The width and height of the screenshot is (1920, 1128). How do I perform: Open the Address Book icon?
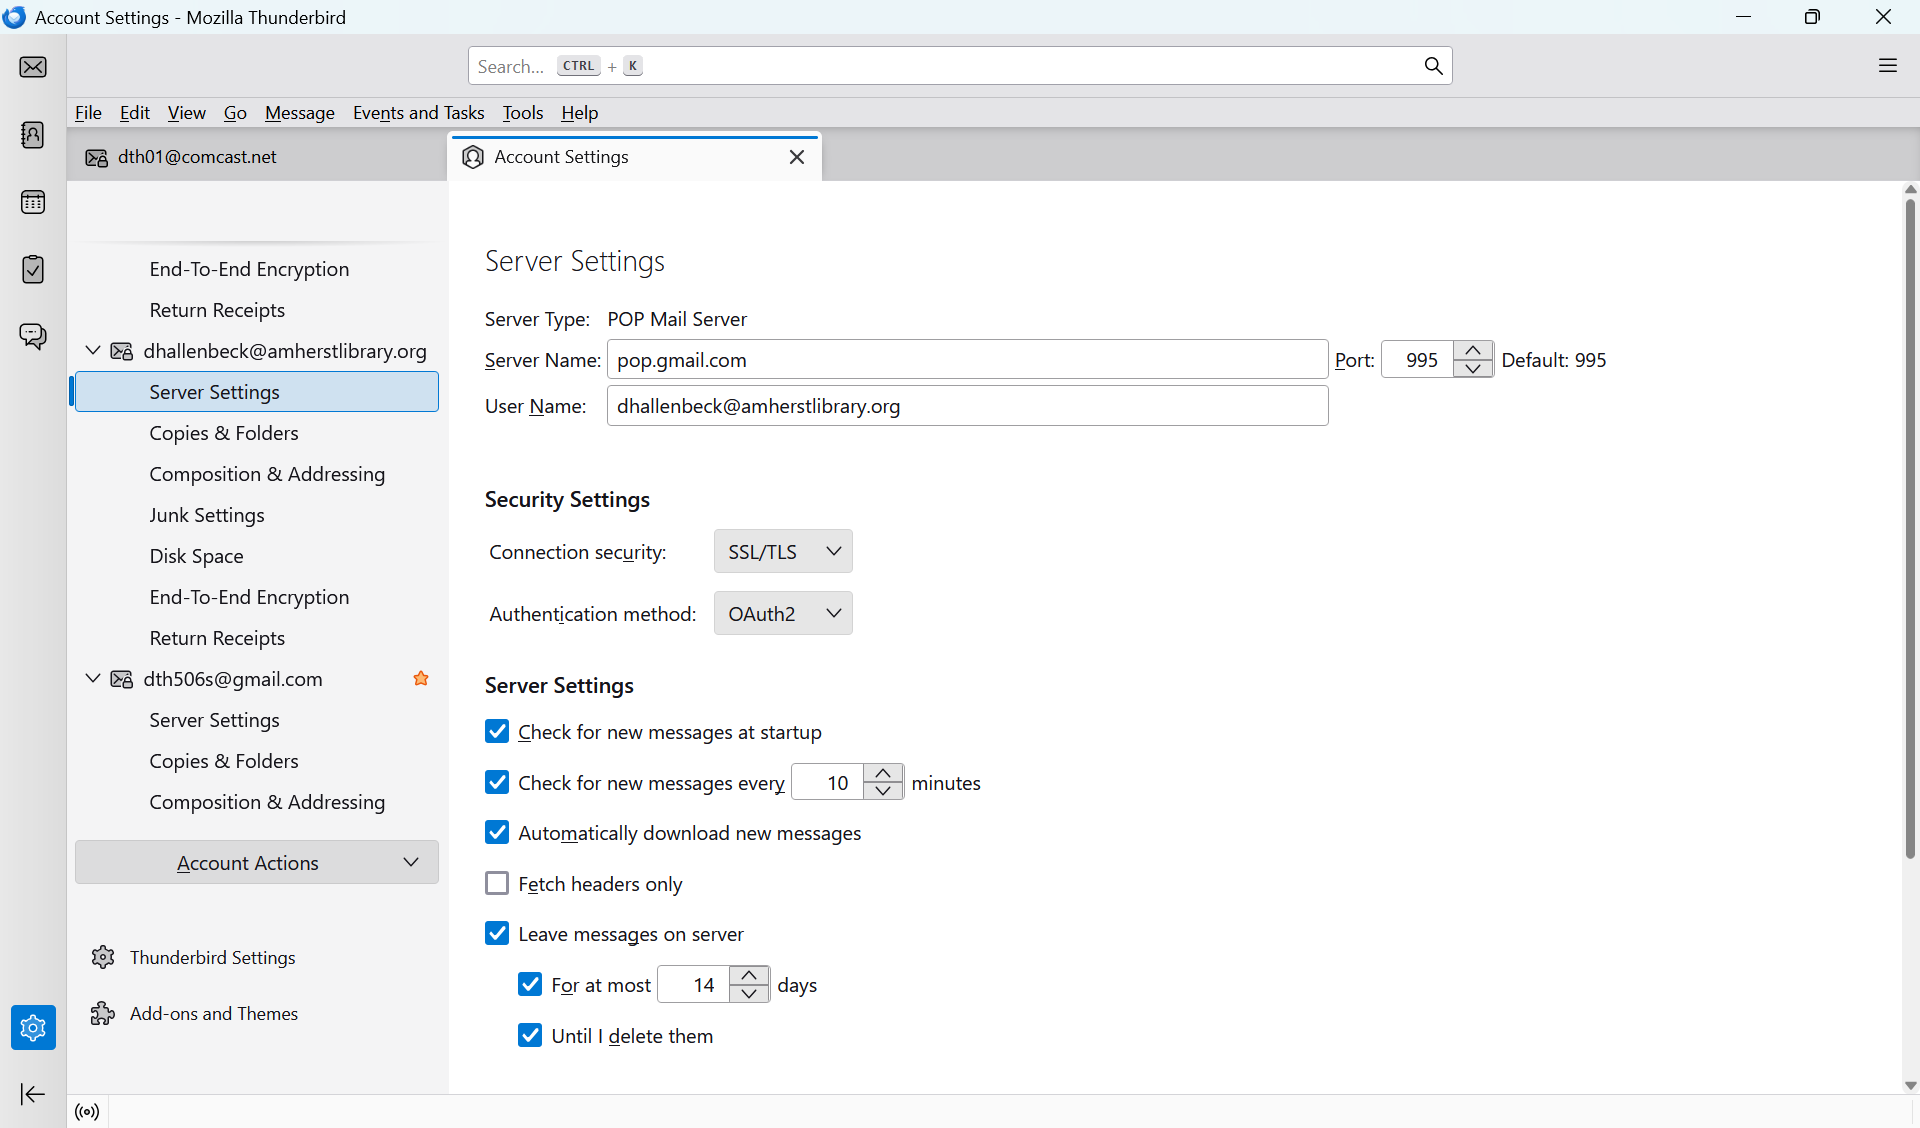tap(33, 135)
